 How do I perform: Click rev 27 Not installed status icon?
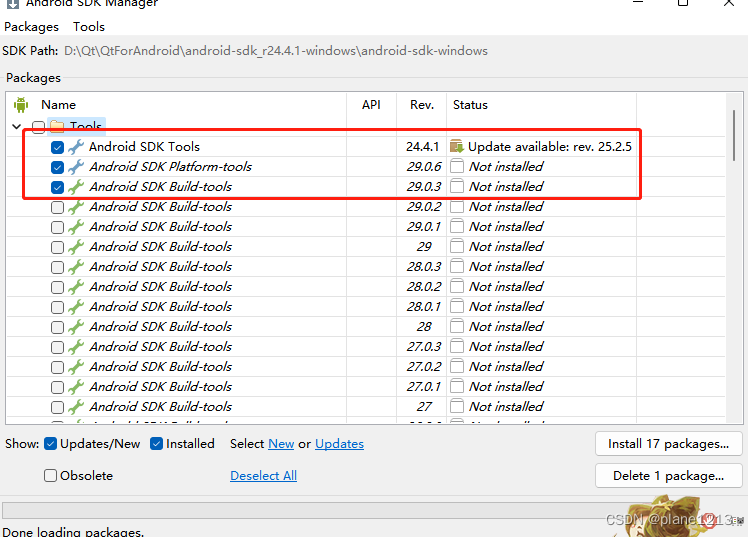457,407
